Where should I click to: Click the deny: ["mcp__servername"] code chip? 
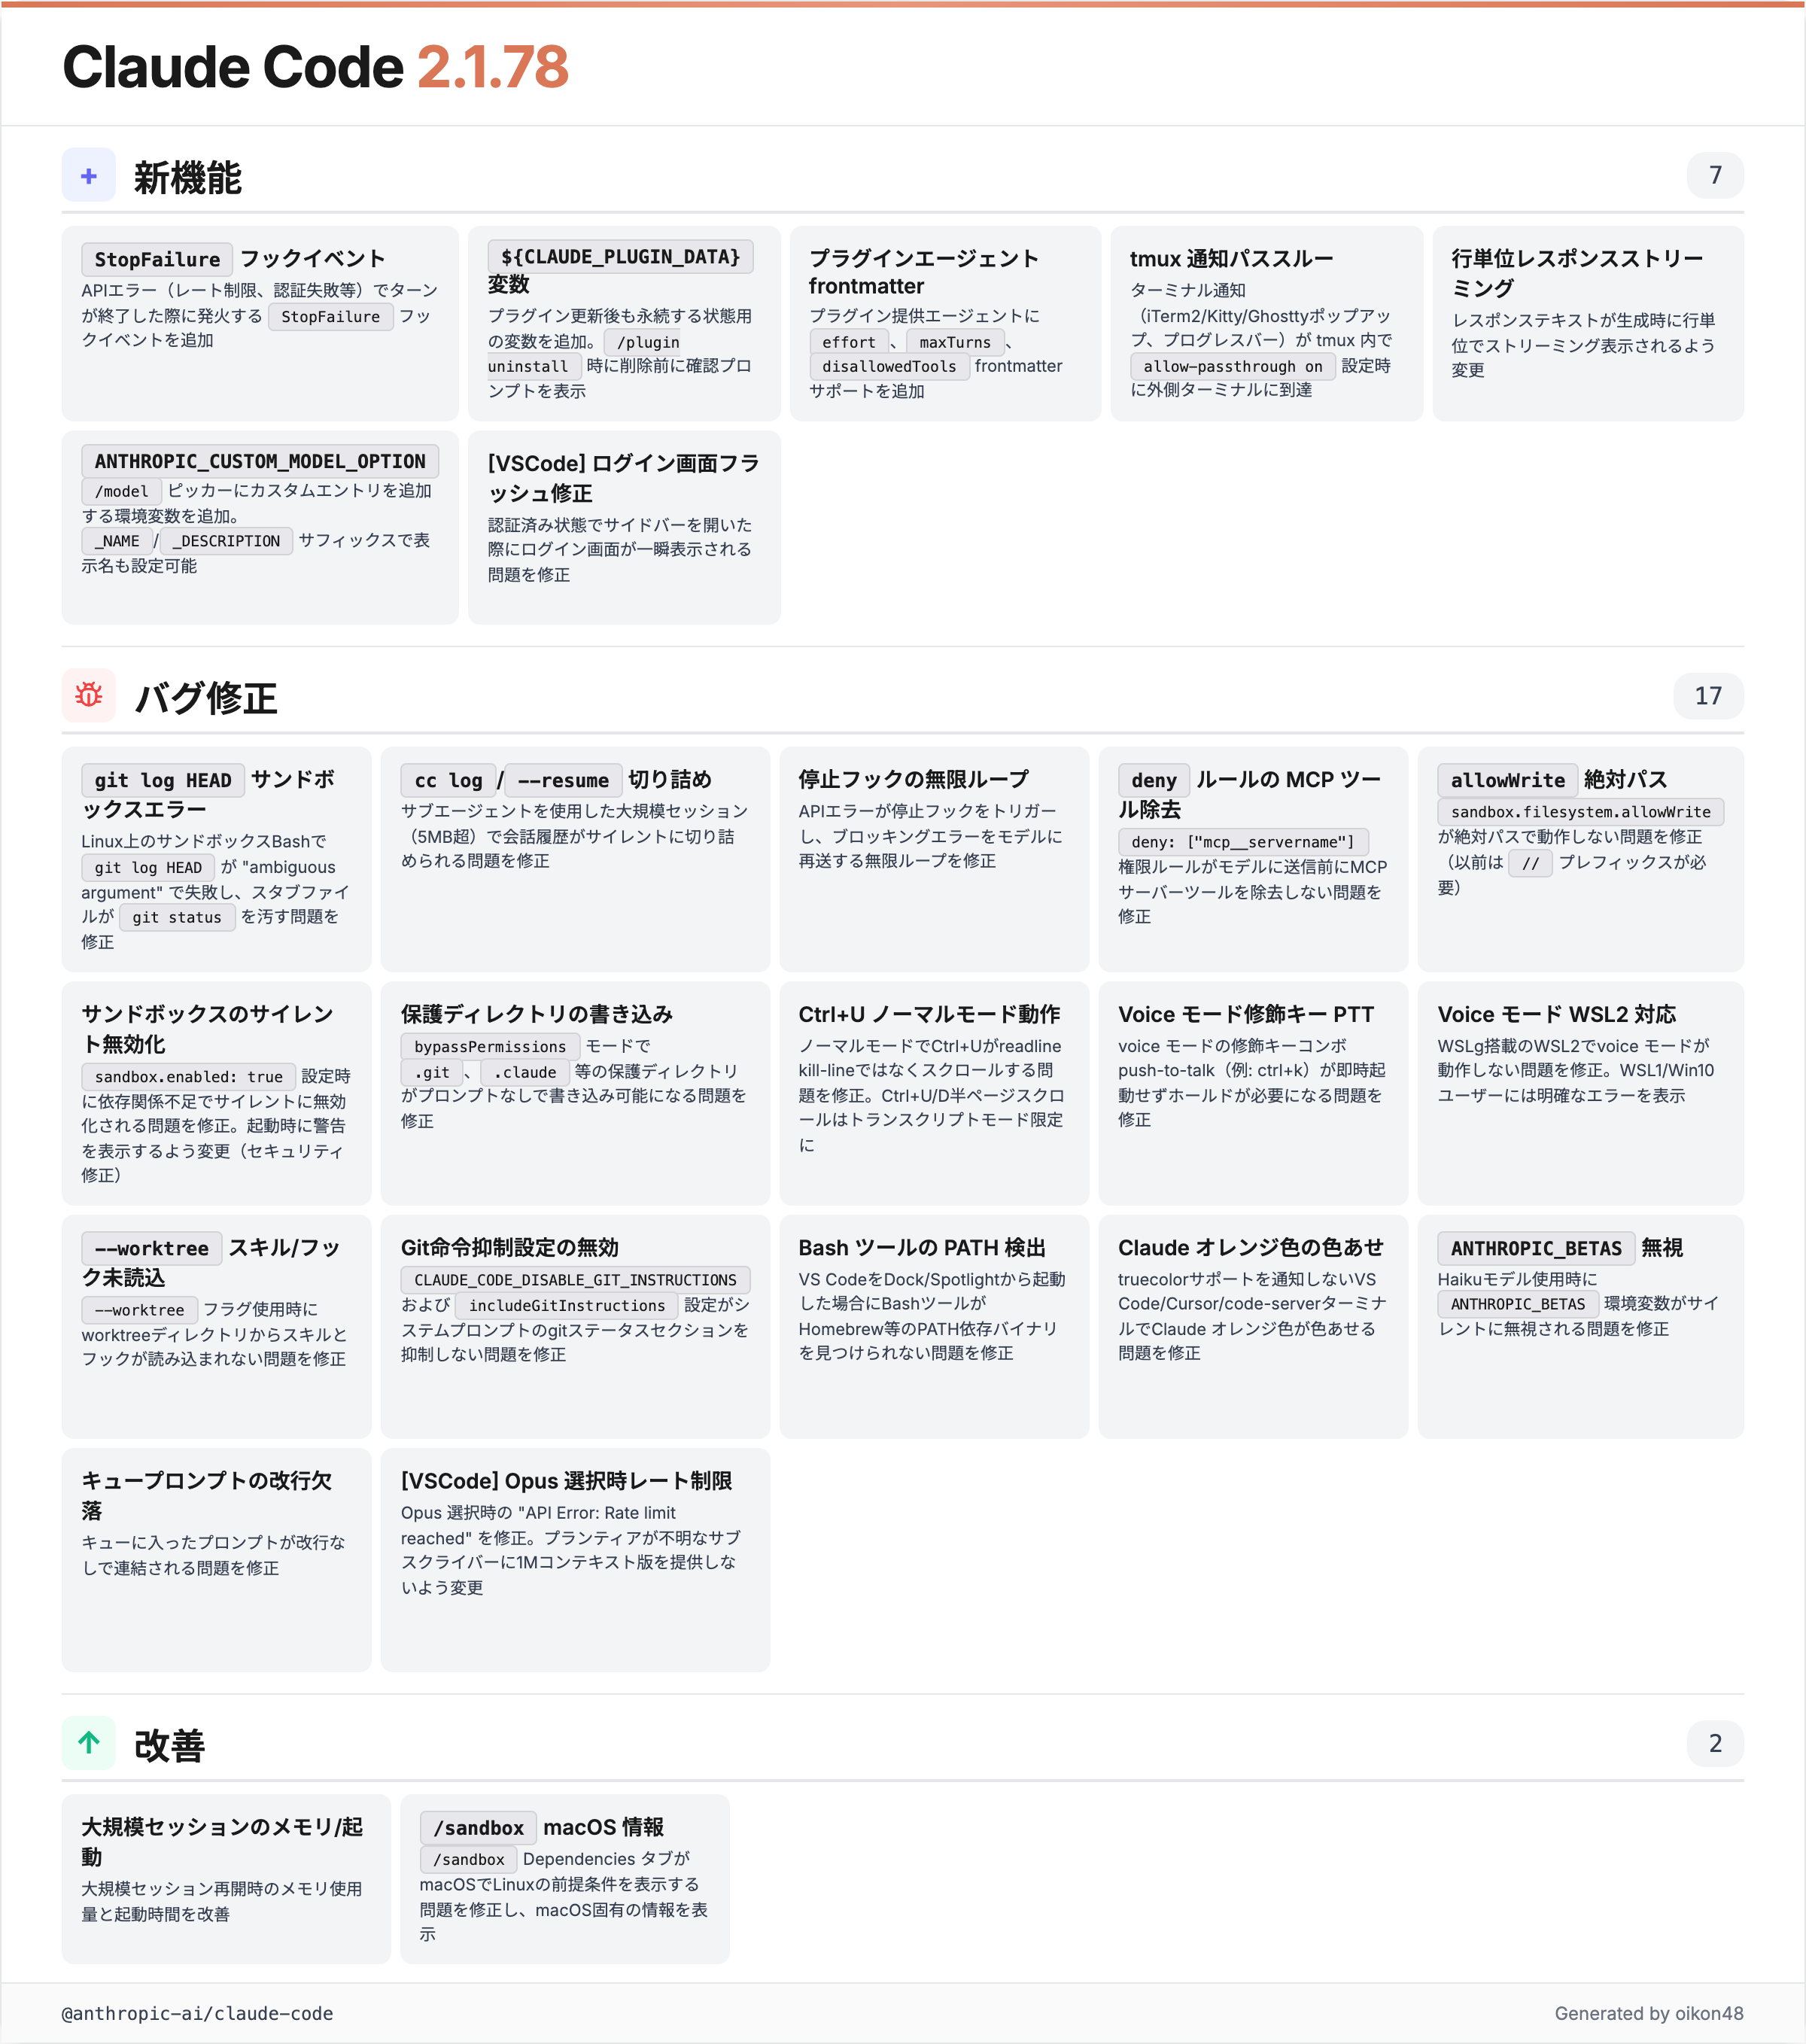(x=1243, y=842)
